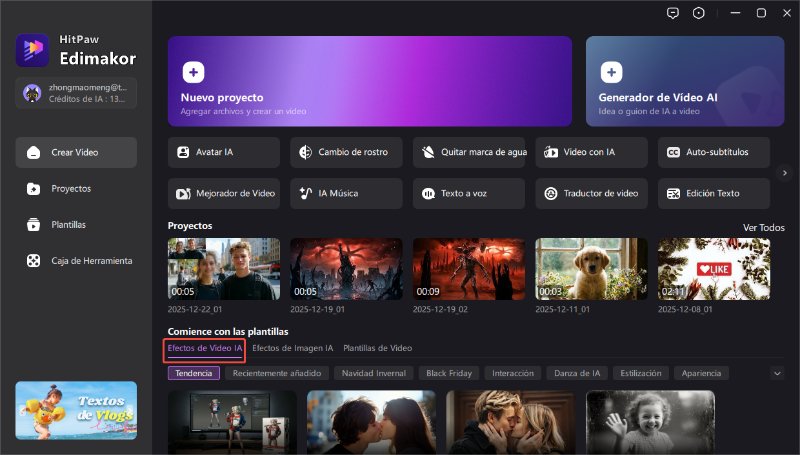Open the user account avatar
The image size is (800, 455).
pyautogui.click(x=32, y=93)
